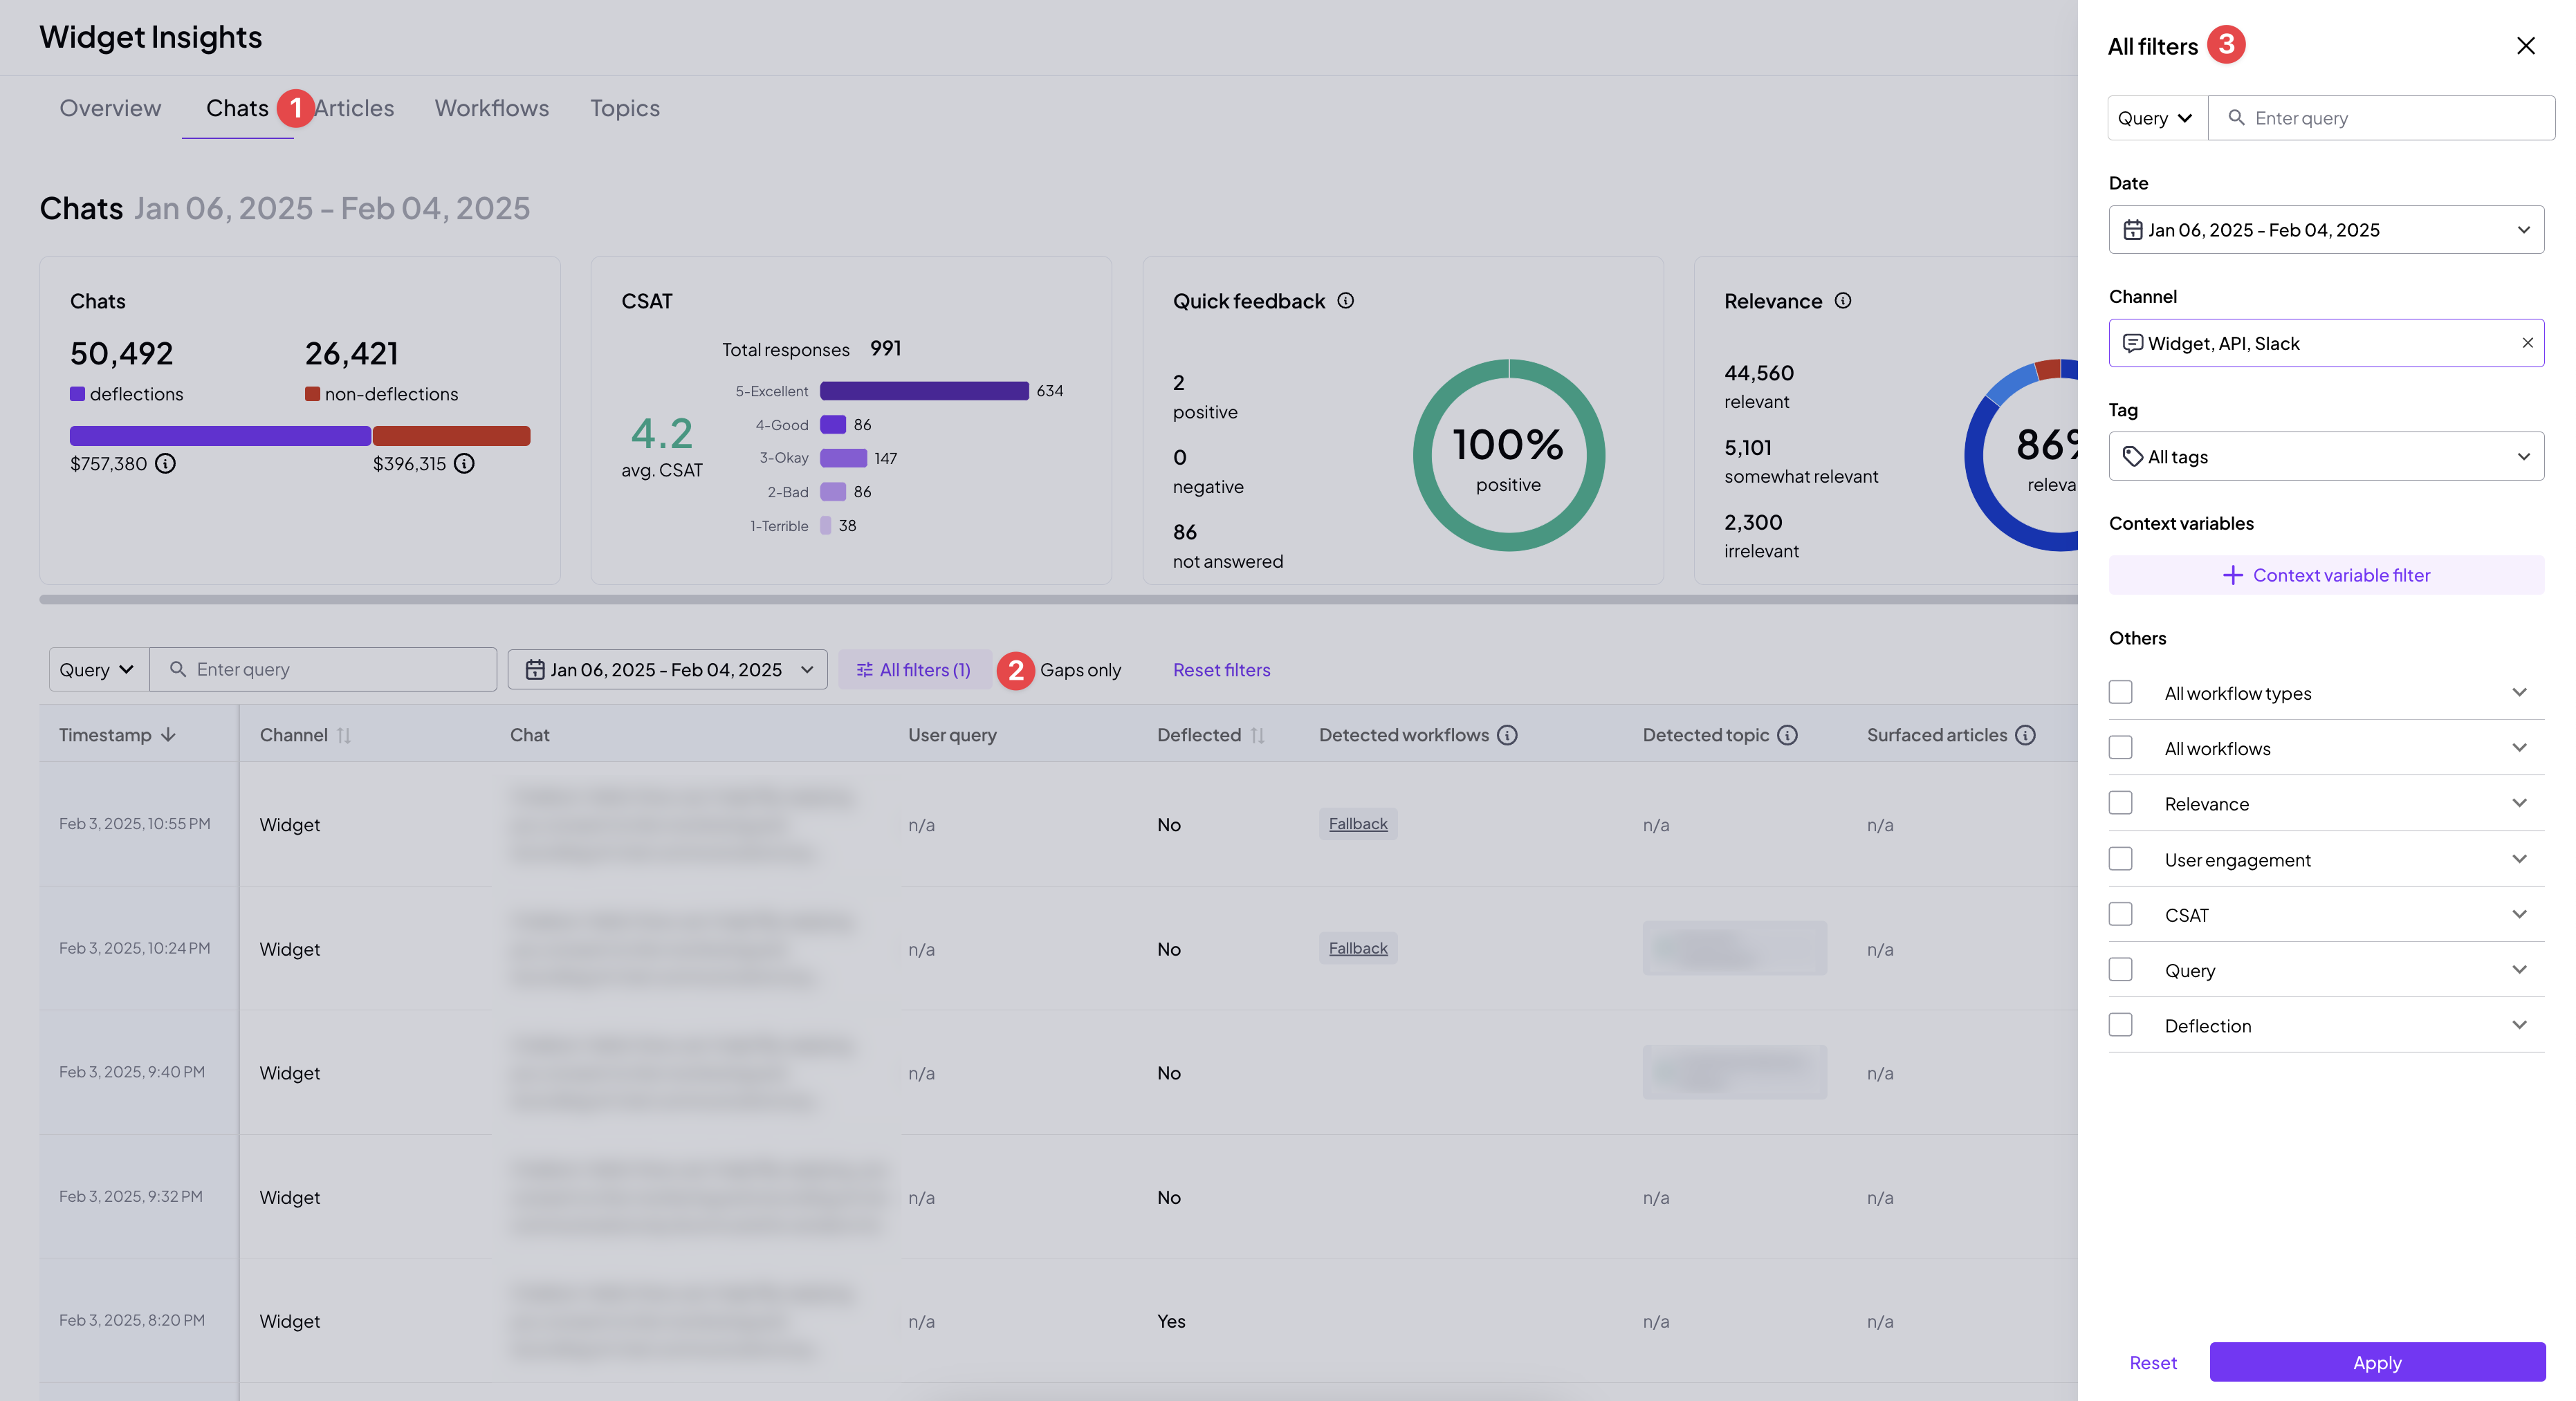
Task: Sort by Timestamp arrow icon
Action: click(x=169, y=735)
